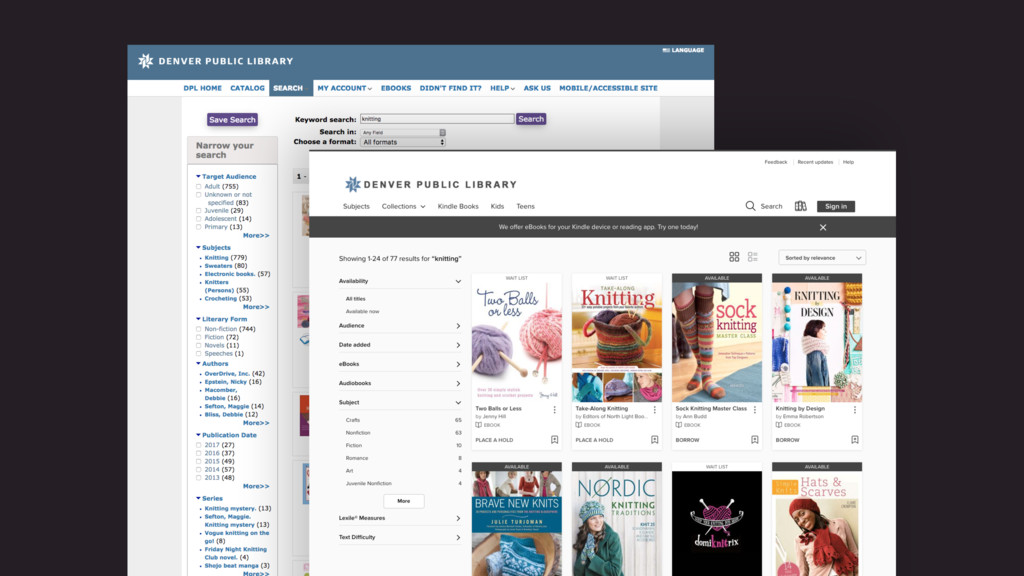Screen dimensions: 1024x576
Task: Click Denver Public Library logo in back window
Action: 216,61
